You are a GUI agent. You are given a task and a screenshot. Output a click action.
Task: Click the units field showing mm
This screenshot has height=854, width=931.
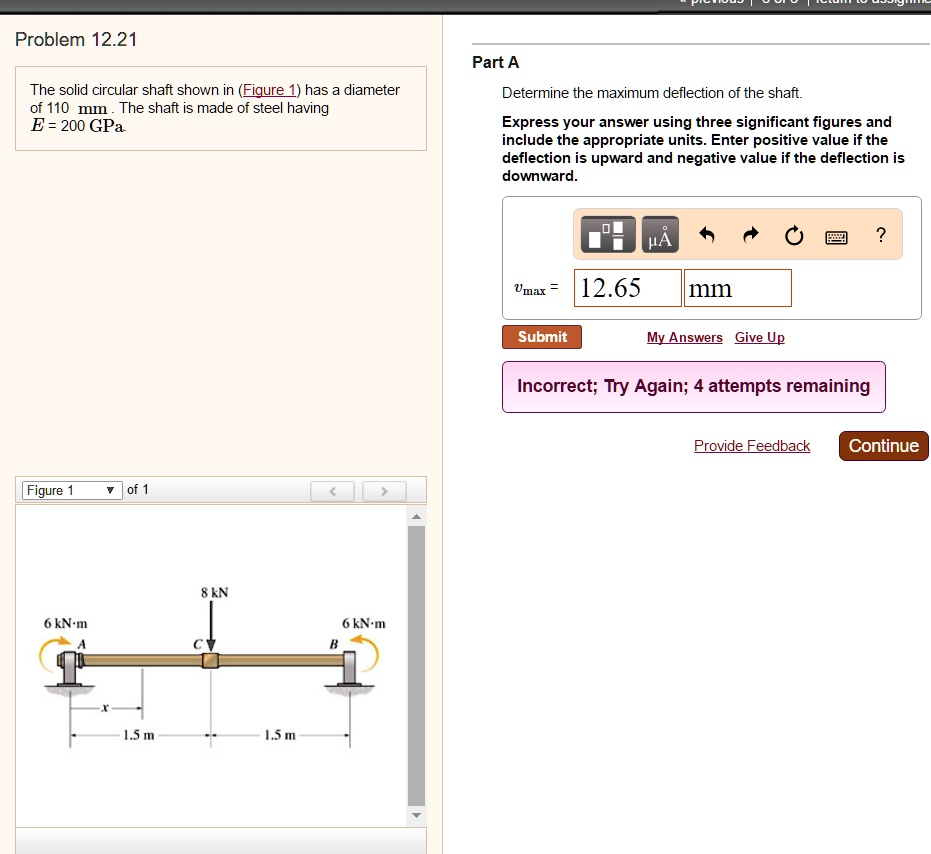[x=737, y=288]
